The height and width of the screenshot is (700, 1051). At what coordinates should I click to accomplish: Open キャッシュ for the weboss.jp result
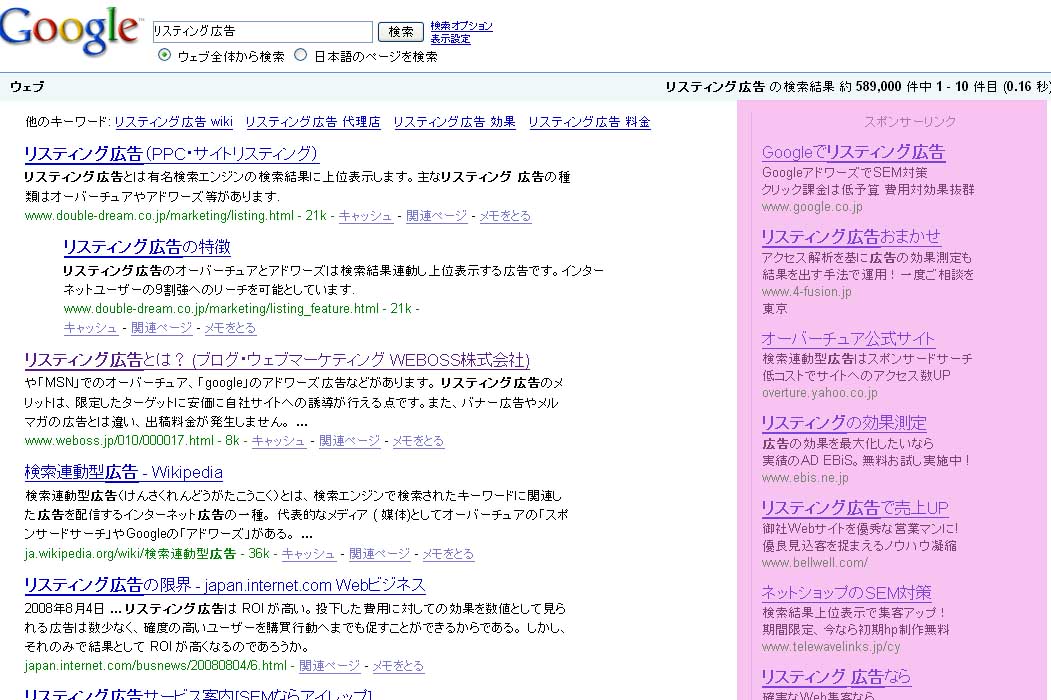(x=278, y=441)
